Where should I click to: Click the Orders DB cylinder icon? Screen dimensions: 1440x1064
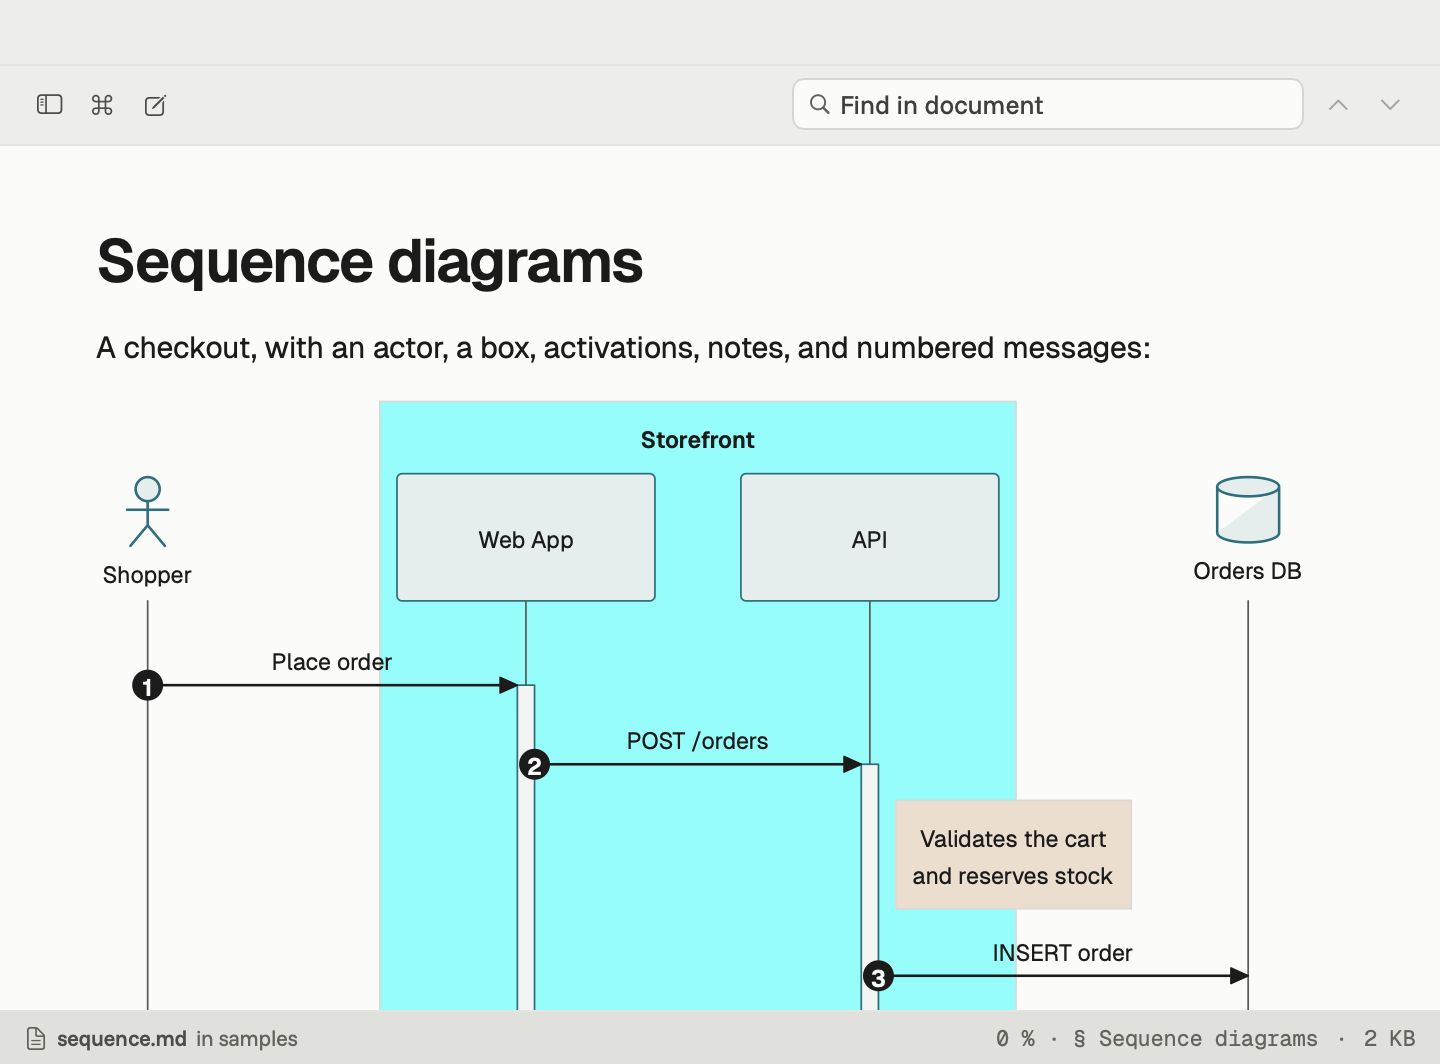[x=1248, y=510]
